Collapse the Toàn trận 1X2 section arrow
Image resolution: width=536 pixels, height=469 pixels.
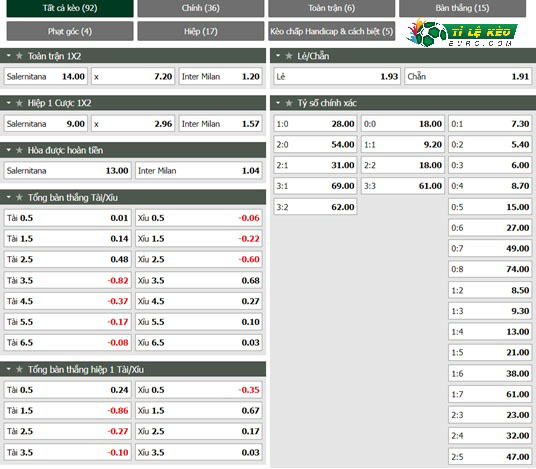coord(9,55)
